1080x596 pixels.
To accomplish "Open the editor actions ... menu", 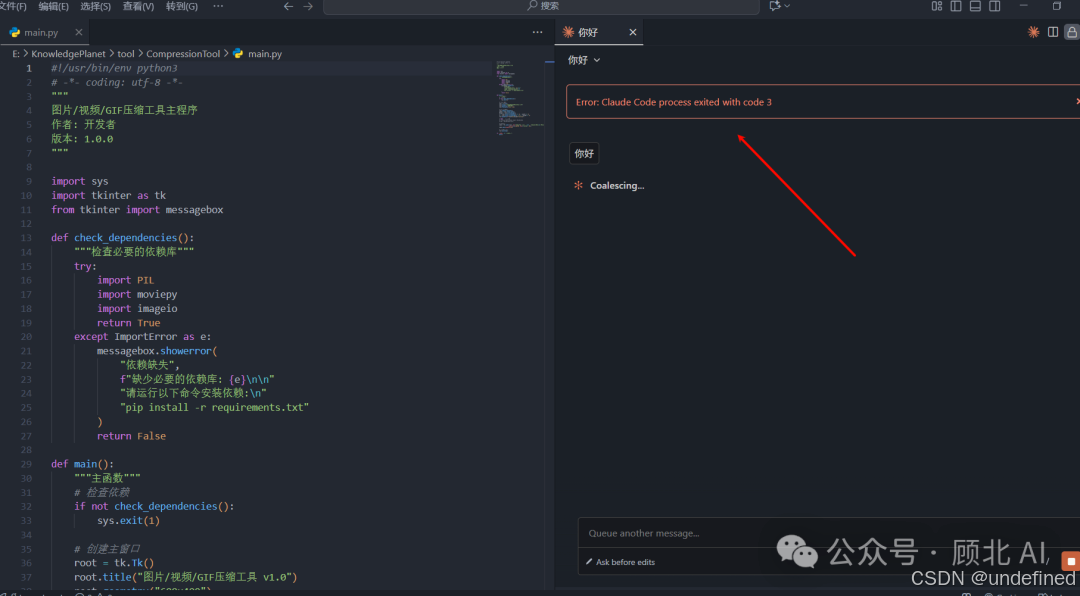I will tap(537, 32).
